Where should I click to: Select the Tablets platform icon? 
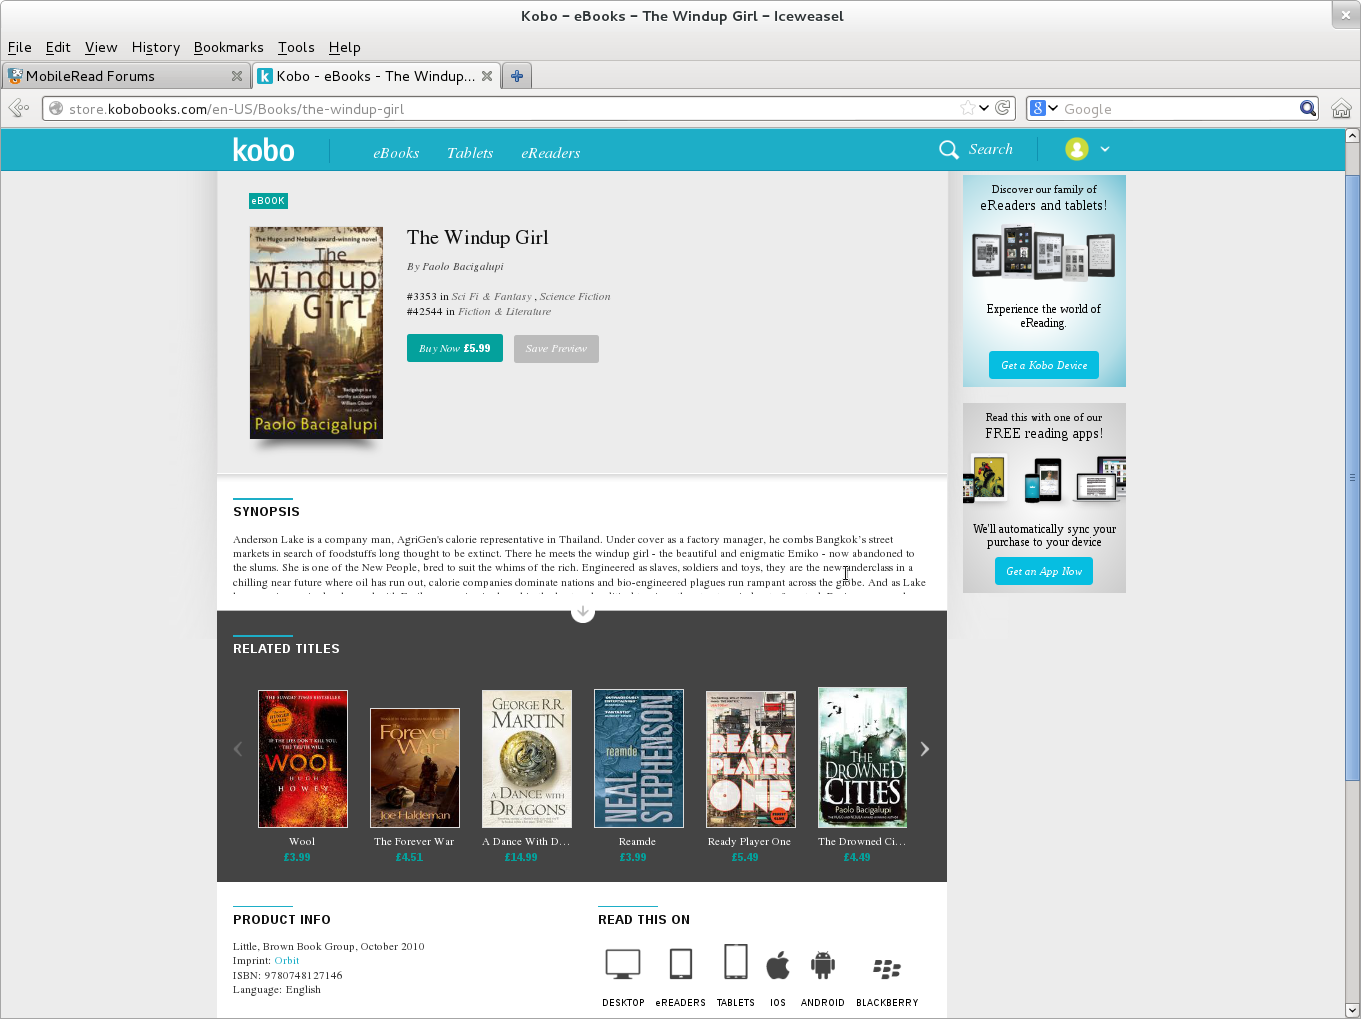coord(736,961)
